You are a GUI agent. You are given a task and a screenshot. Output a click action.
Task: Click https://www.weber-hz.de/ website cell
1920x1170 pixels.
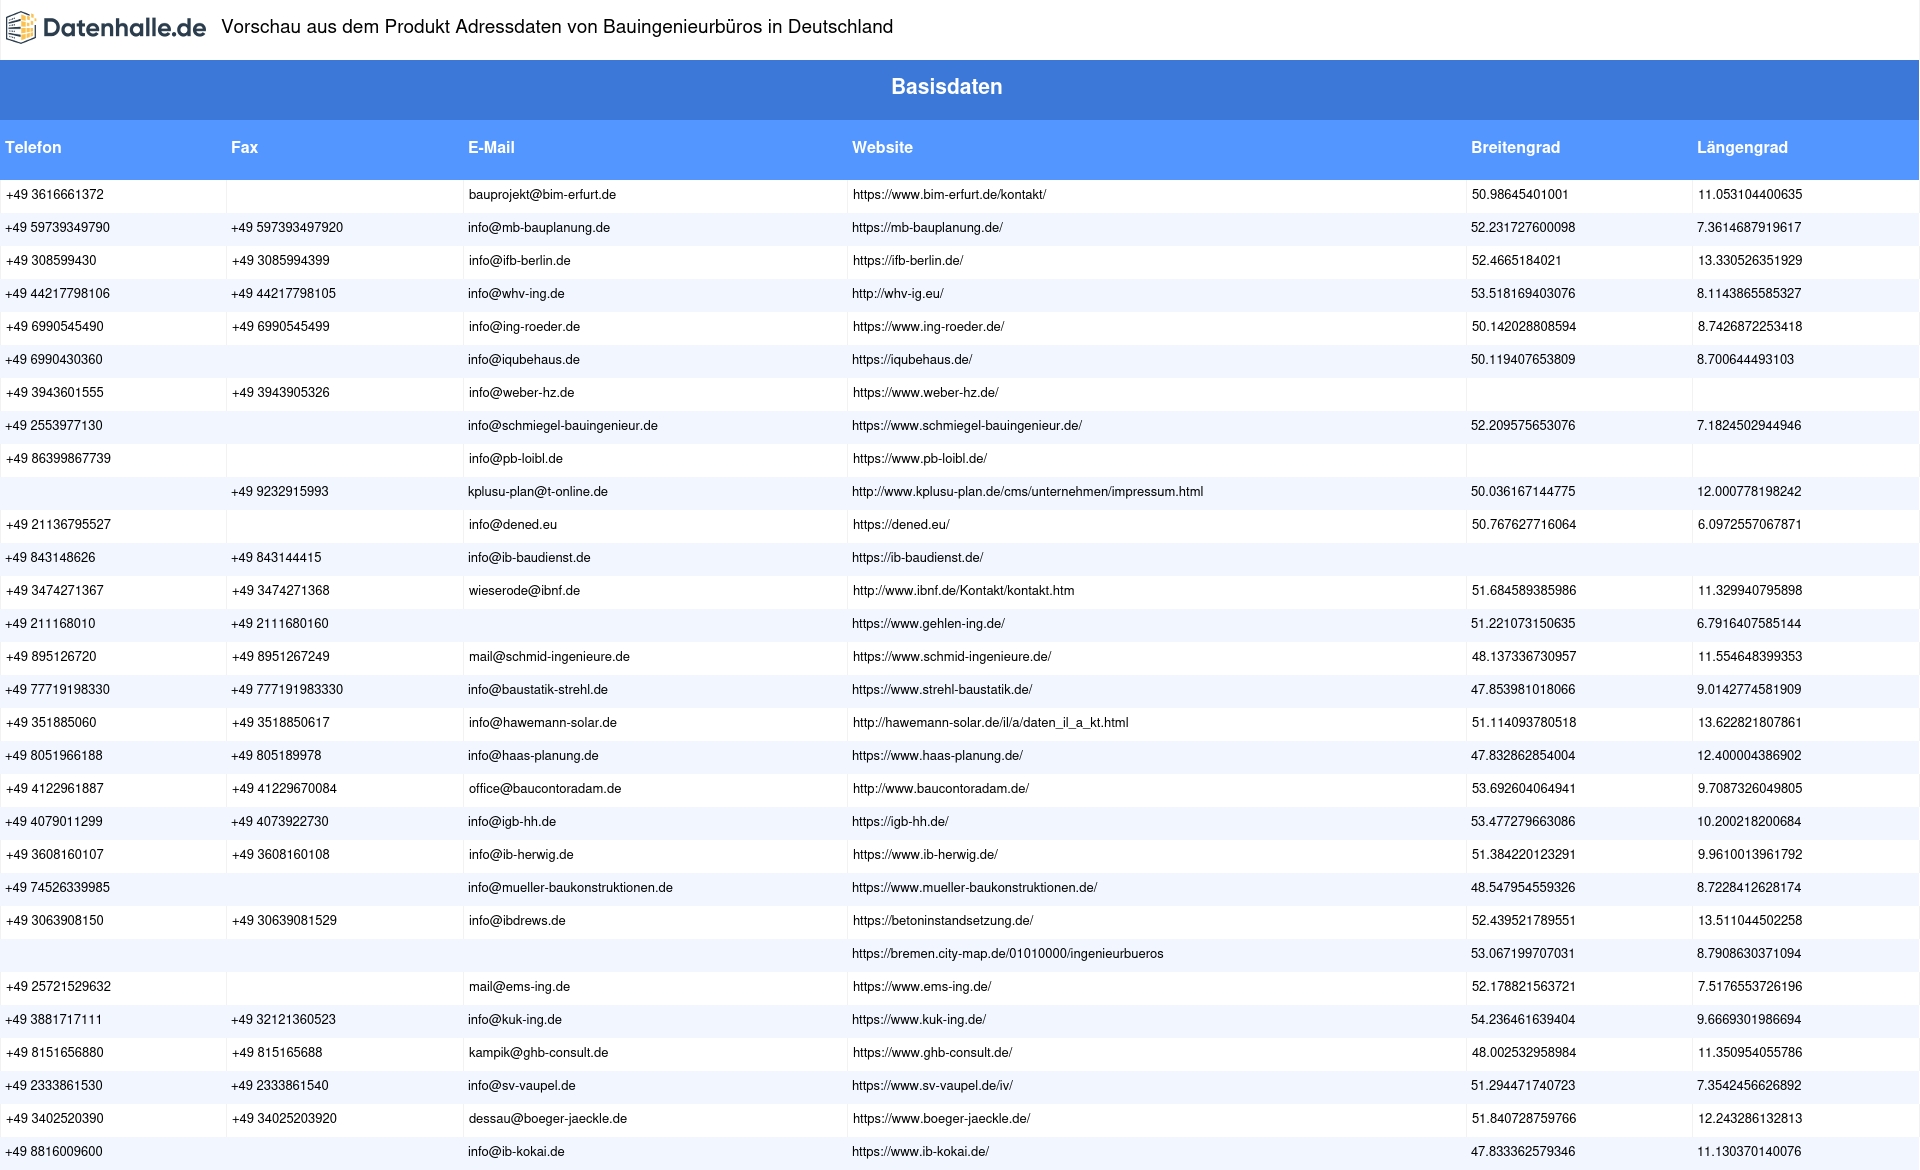pos(925,393)
